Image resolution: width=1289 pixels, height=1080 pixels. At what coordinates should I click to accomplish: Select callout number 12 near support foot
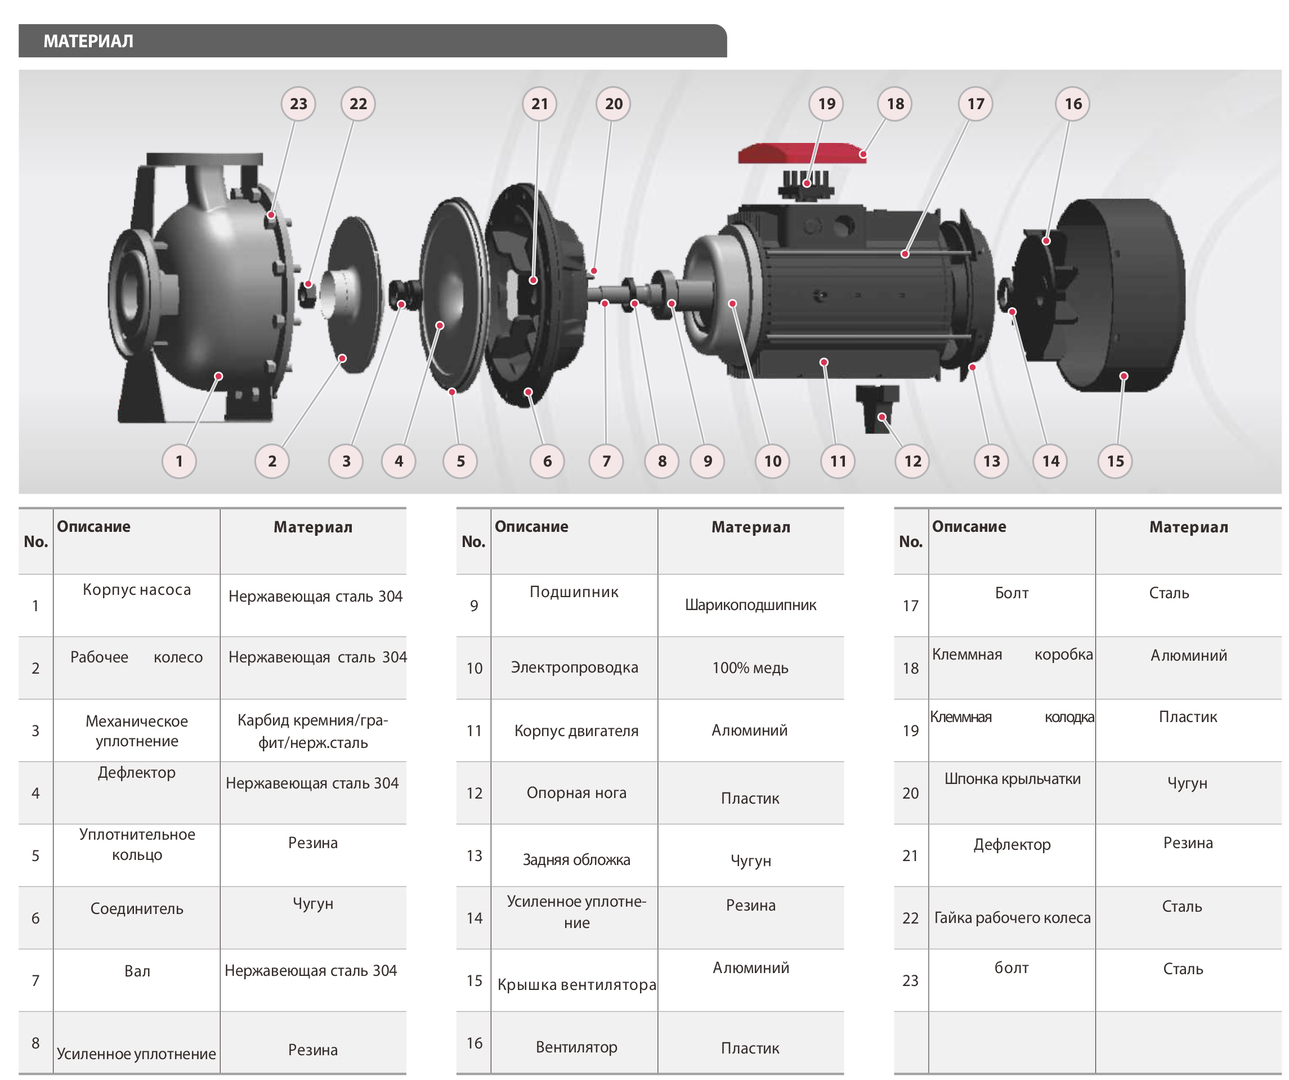912,461
